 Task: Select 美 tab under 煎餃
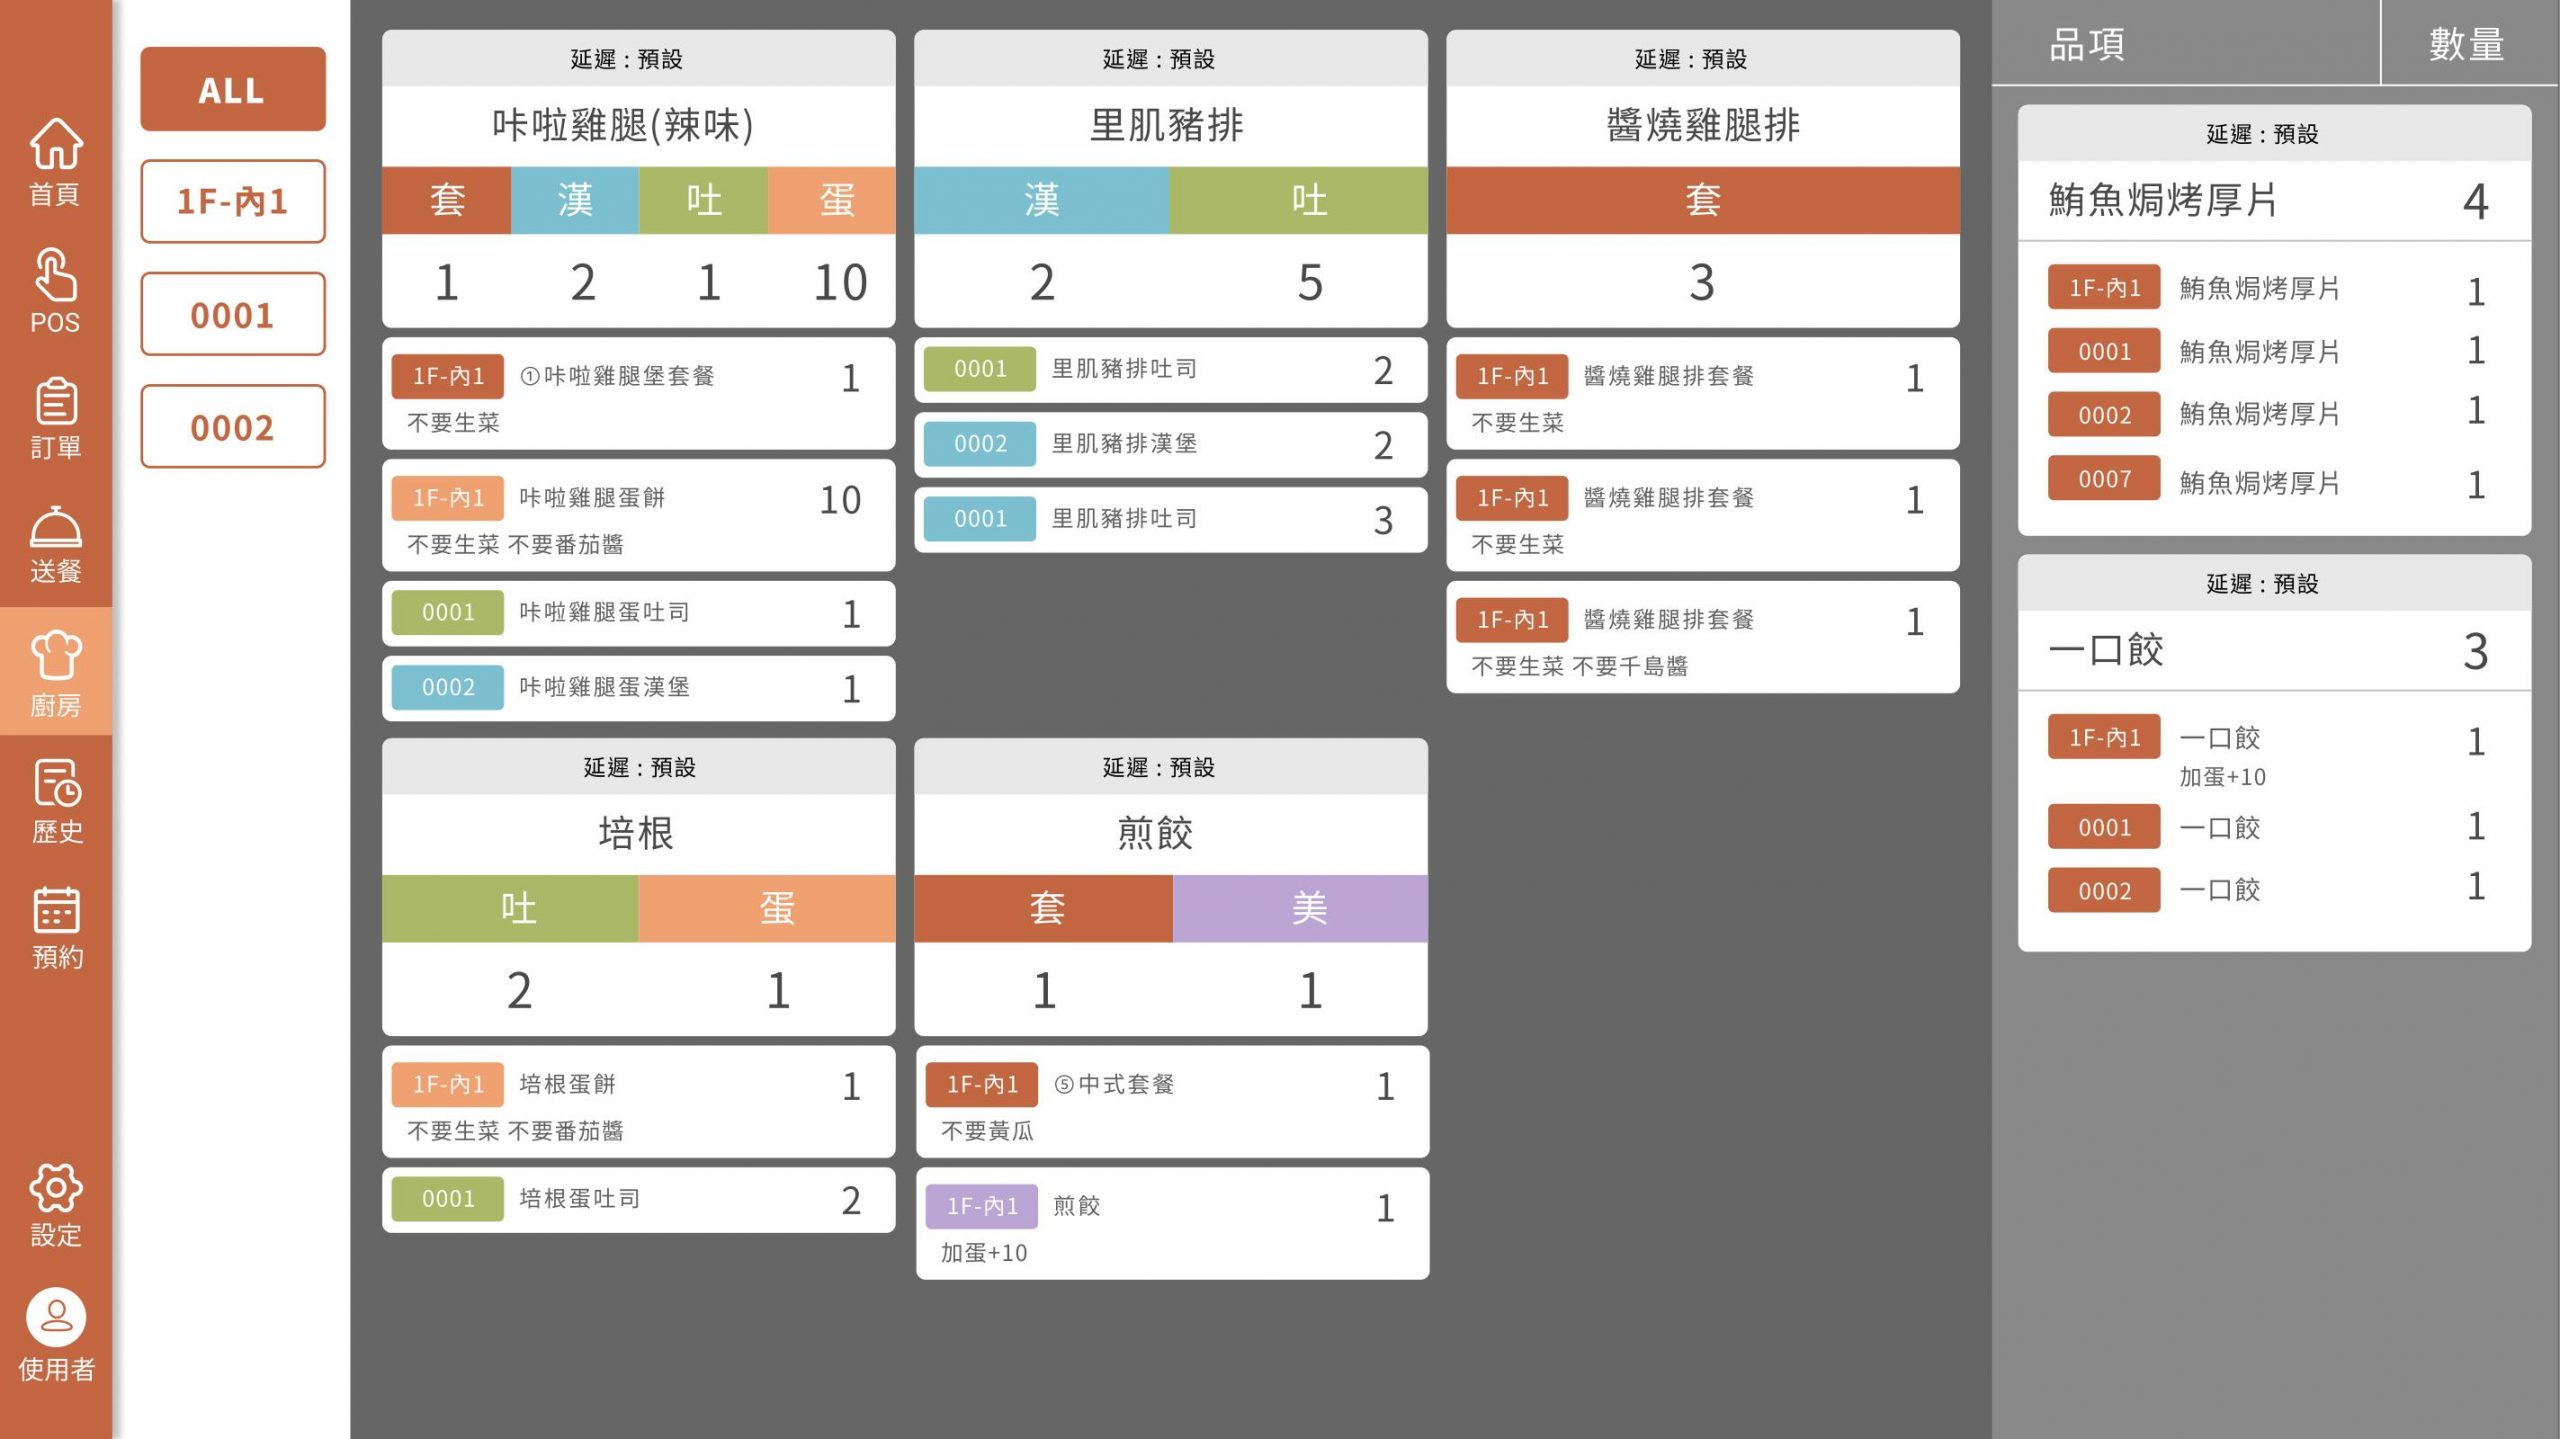pos(1300,908)
